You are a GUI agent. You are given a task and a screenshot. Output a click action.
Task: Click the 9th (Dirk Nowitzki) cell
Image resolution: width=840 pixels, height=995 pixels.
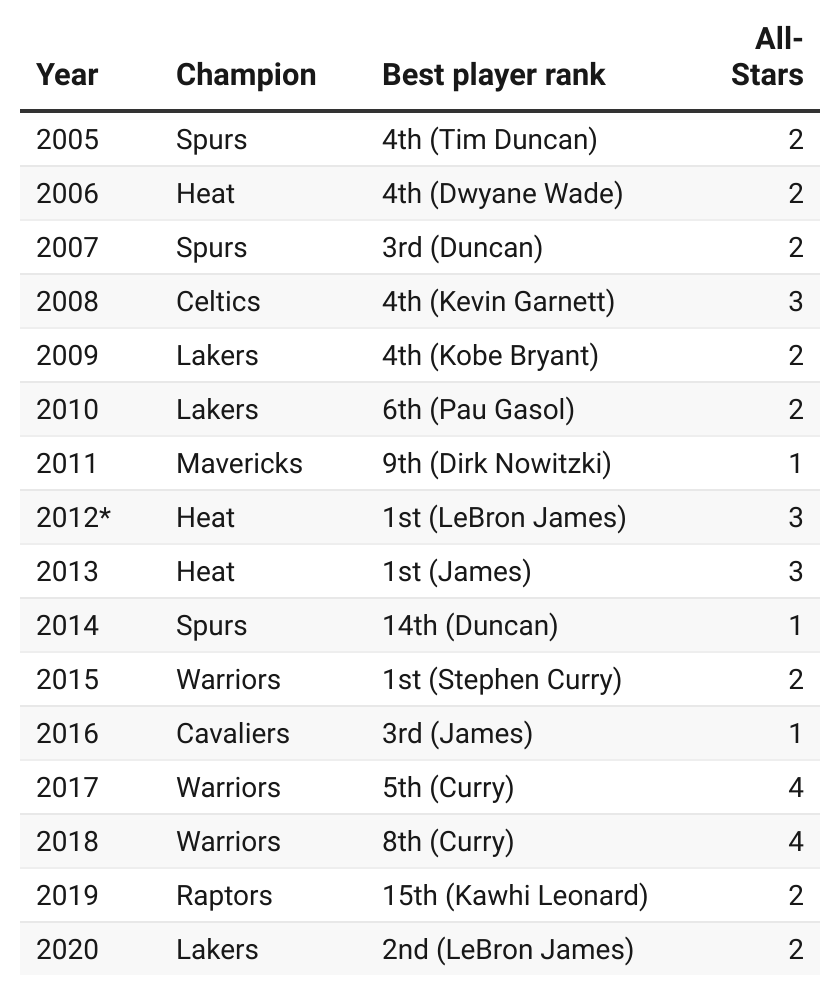click(496, 463)
